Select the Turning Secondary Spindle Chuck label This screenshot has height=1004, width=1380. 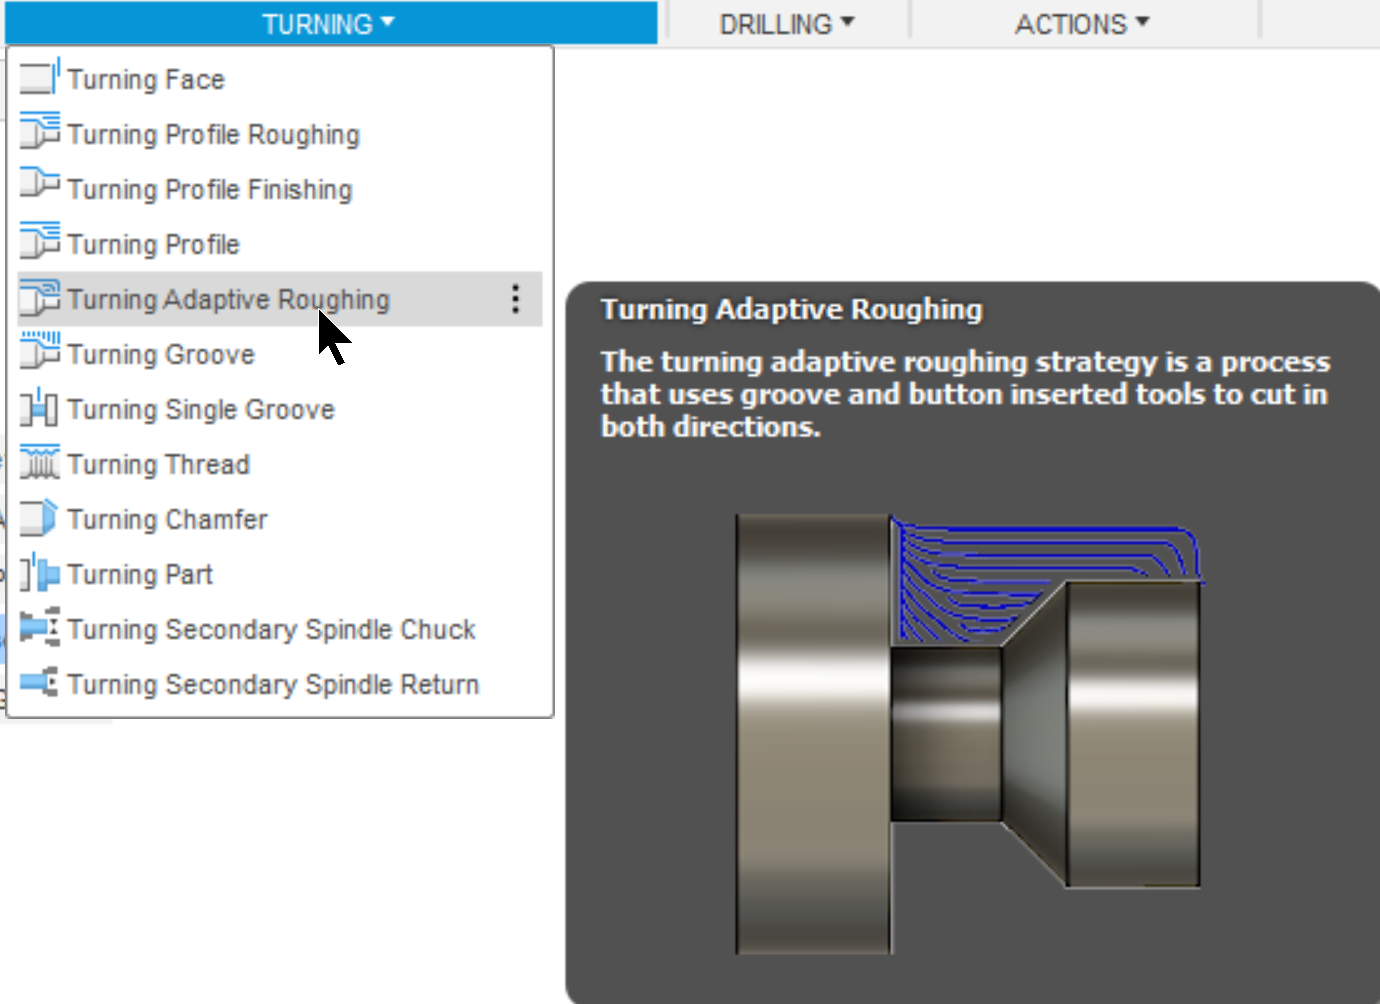(x=272, y=629)
